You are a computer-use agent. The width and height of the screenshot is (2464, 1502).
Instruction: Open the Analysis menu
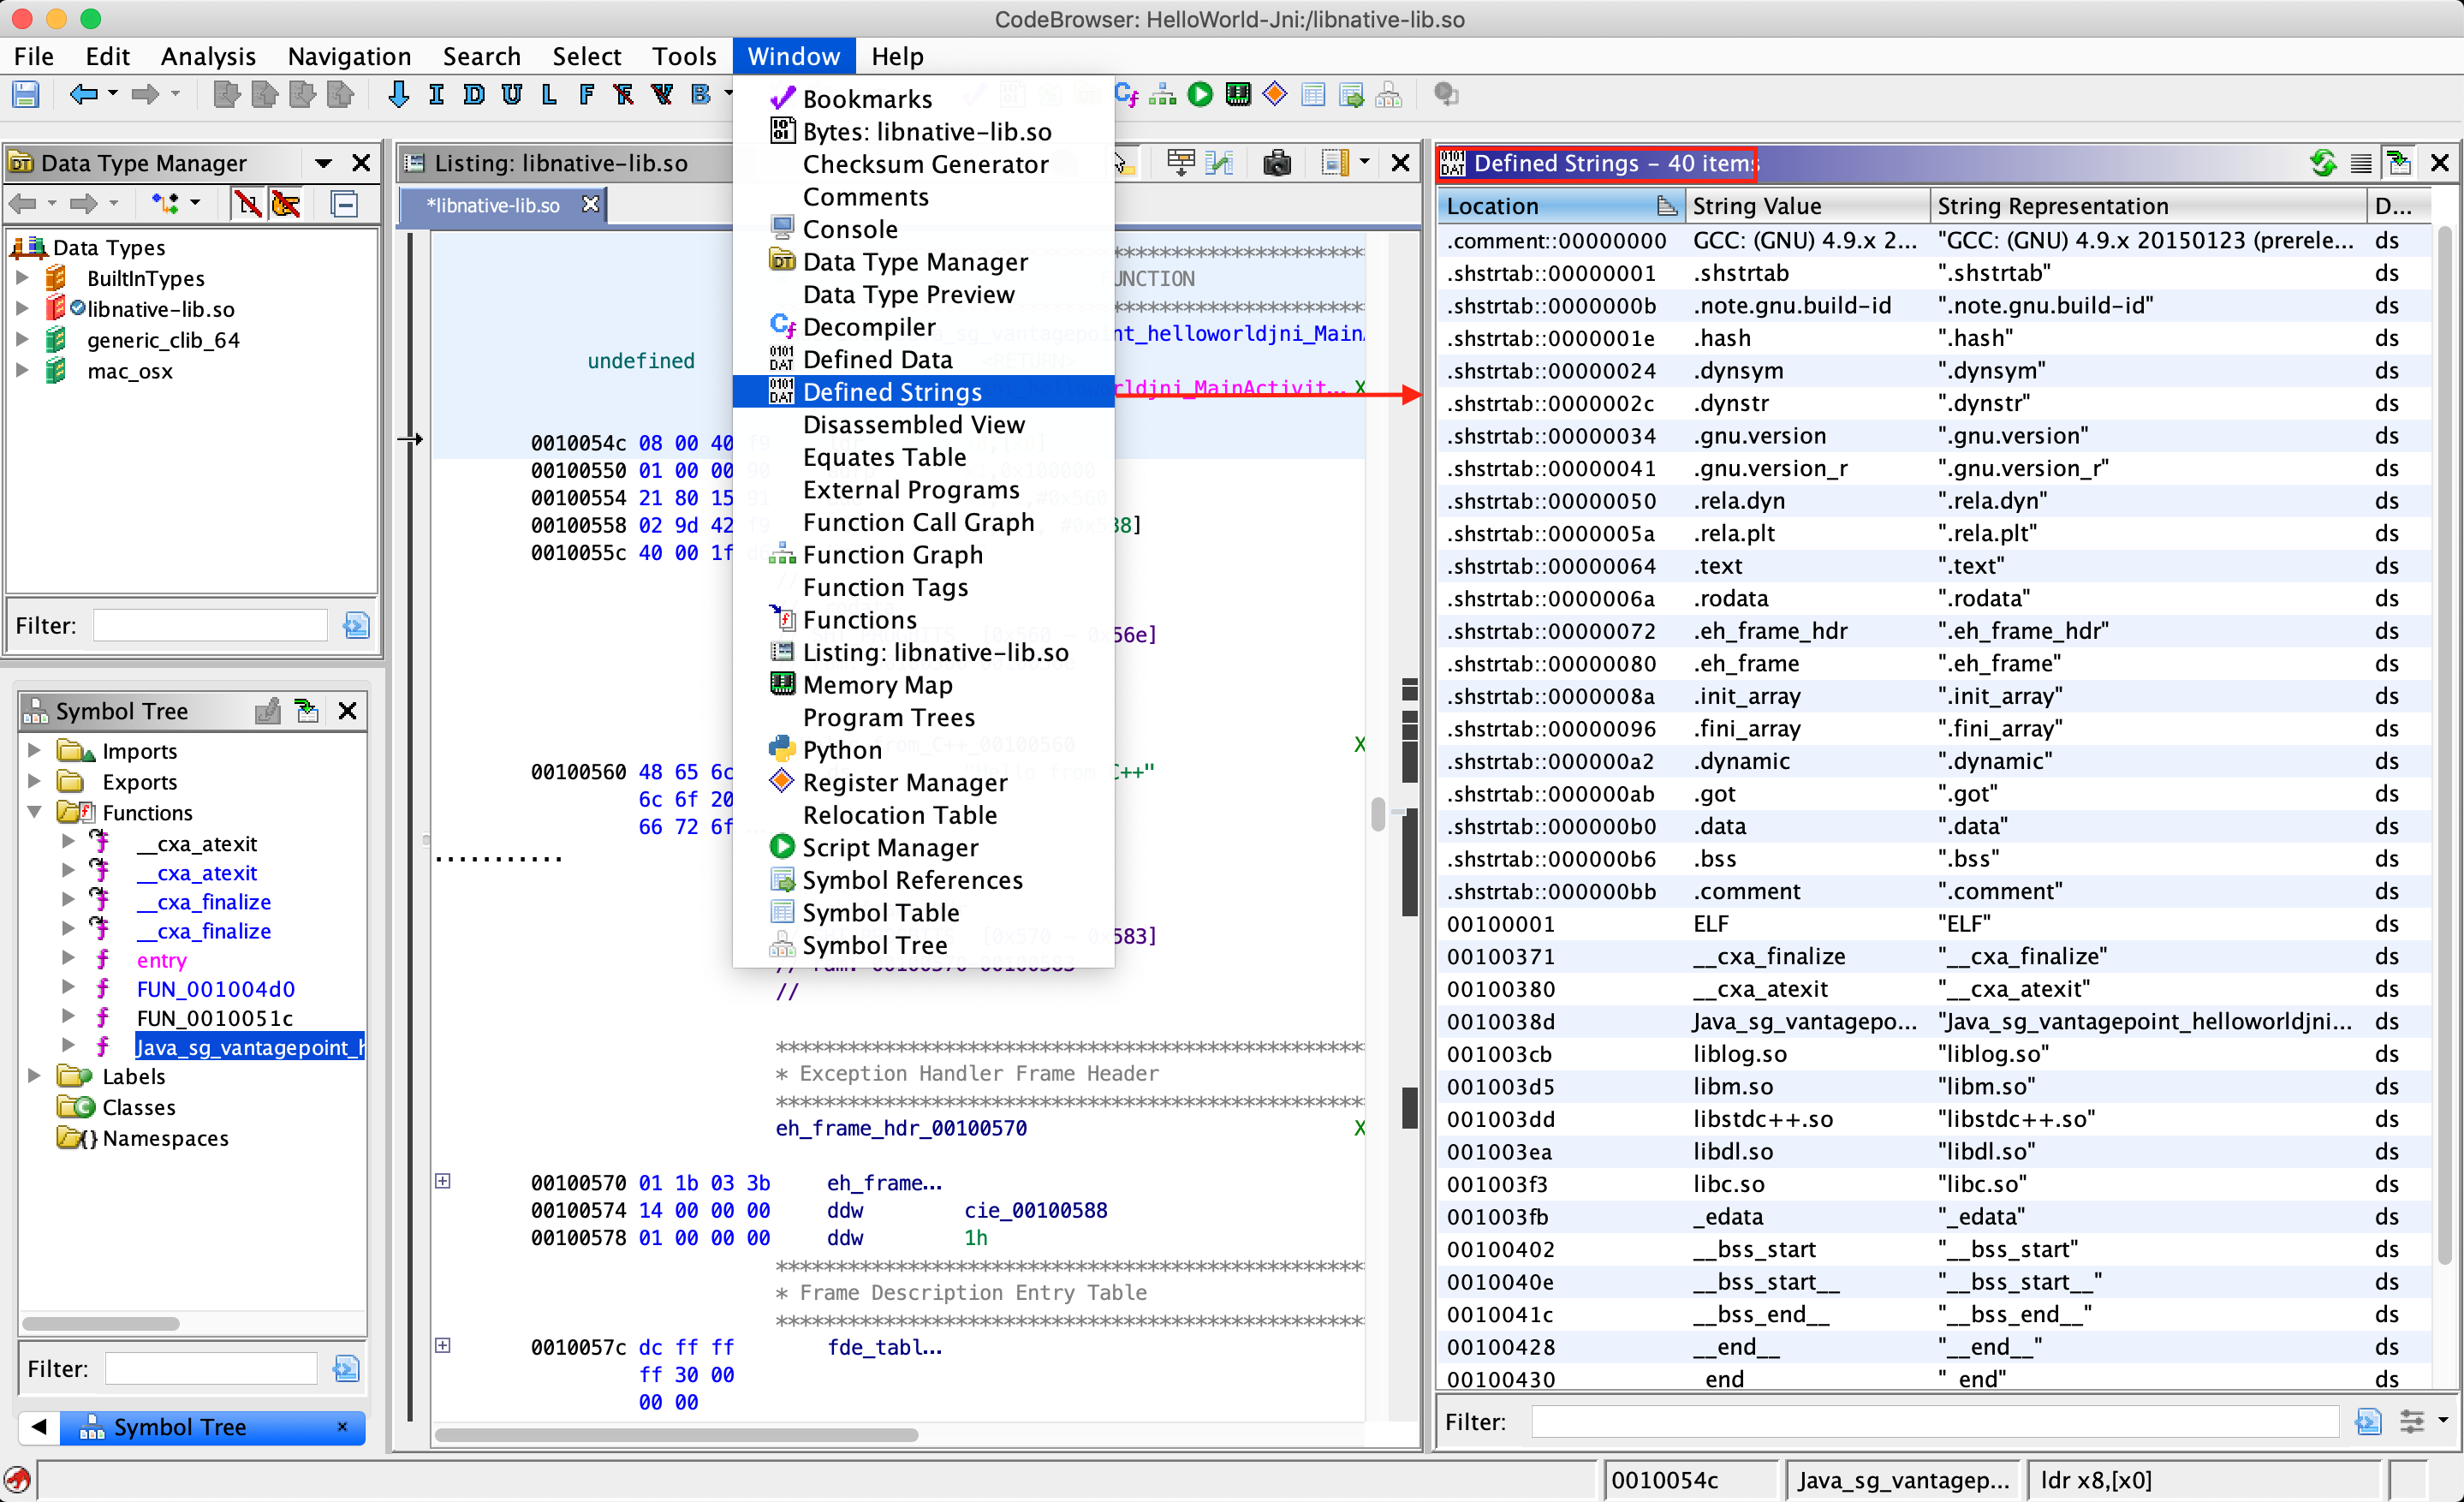coord(208,56)
